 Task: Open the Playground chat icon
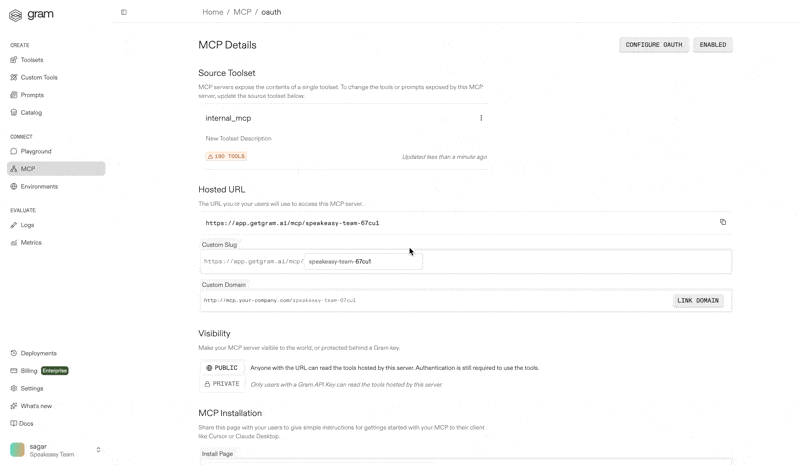pyautogui.click(x=14, y=151)
